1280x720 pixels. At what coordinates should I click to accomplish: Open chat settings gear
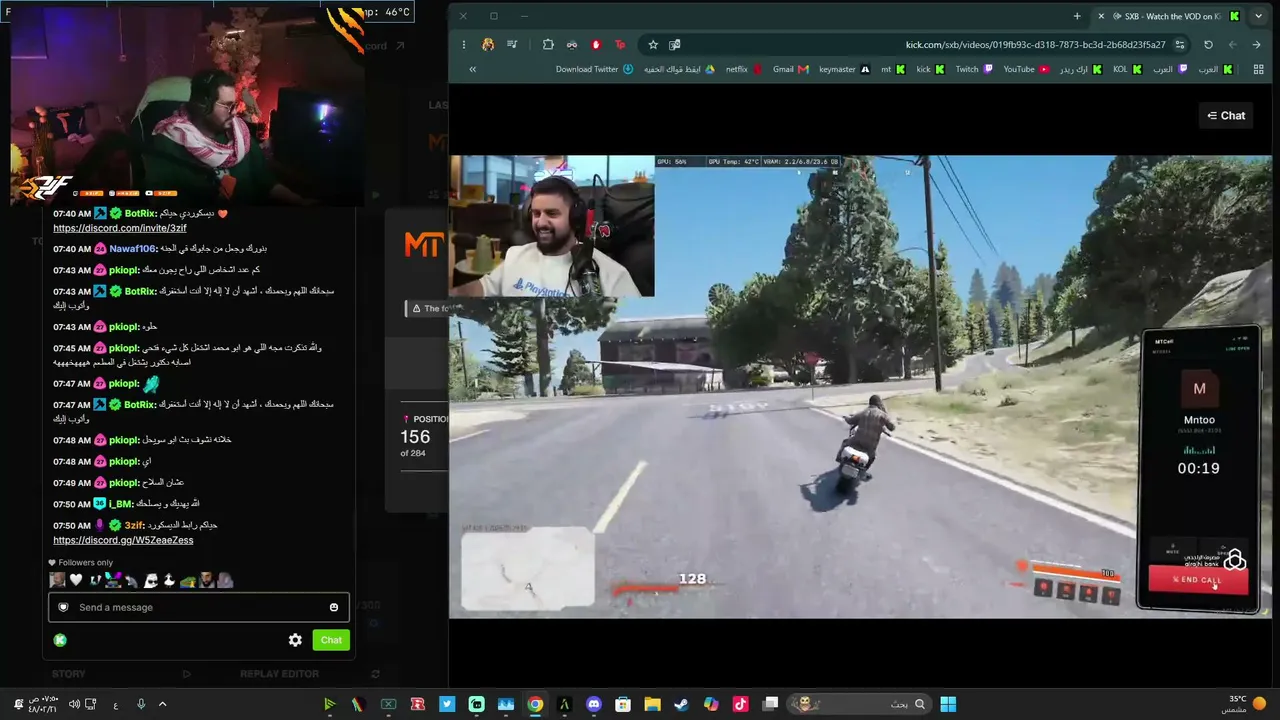[295, 640]
